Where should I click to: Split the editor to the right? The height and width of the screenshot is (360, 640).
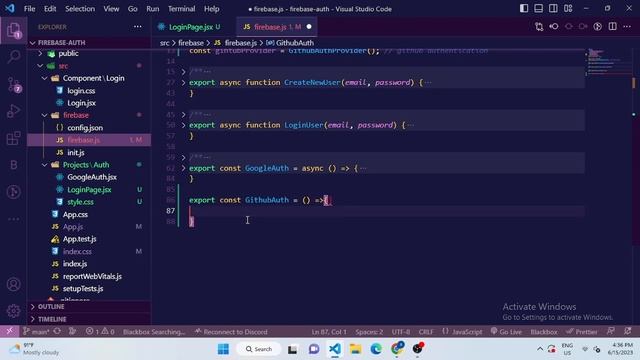(612, 27)
